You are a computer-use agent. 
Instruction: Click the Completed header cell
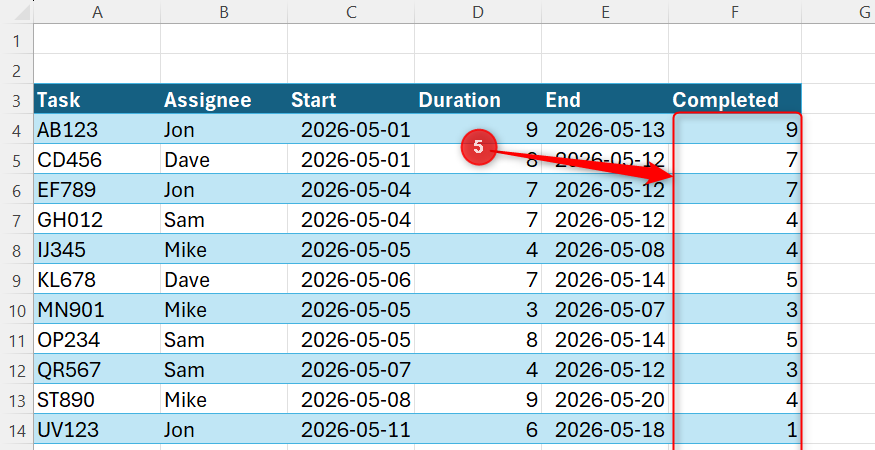tap(735, 99)
